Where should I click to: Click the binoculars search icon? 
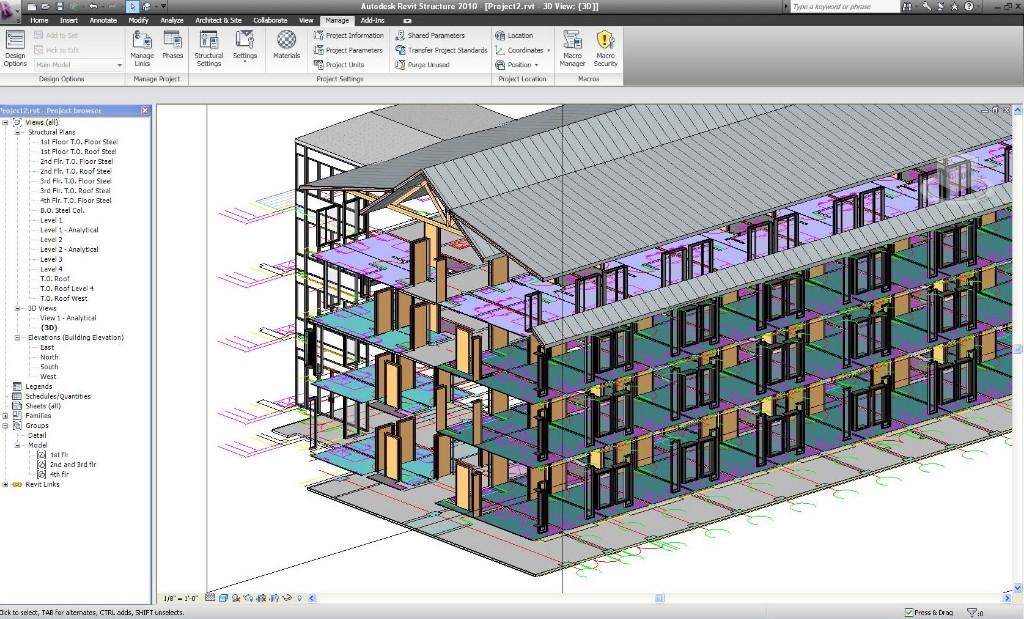point(907,7)
